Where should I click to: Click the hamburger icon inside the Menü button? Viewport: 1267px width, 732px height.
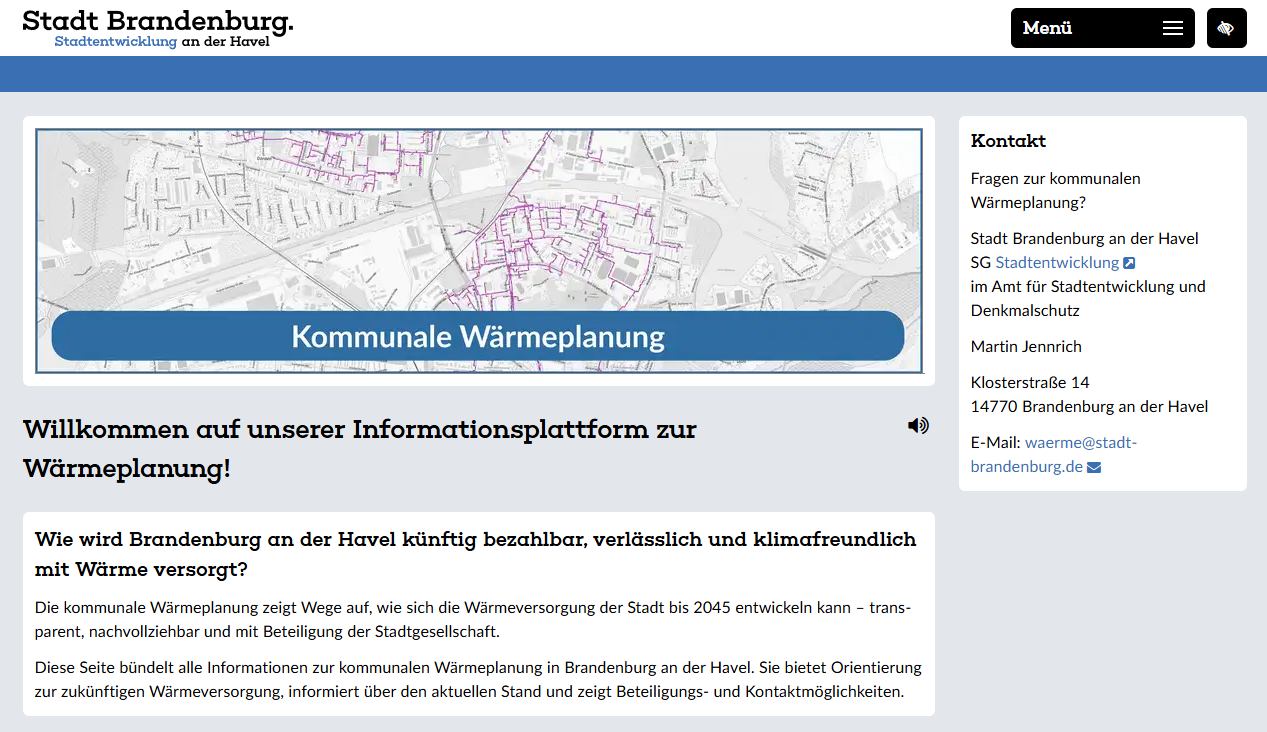click(x=1171, y=27)
